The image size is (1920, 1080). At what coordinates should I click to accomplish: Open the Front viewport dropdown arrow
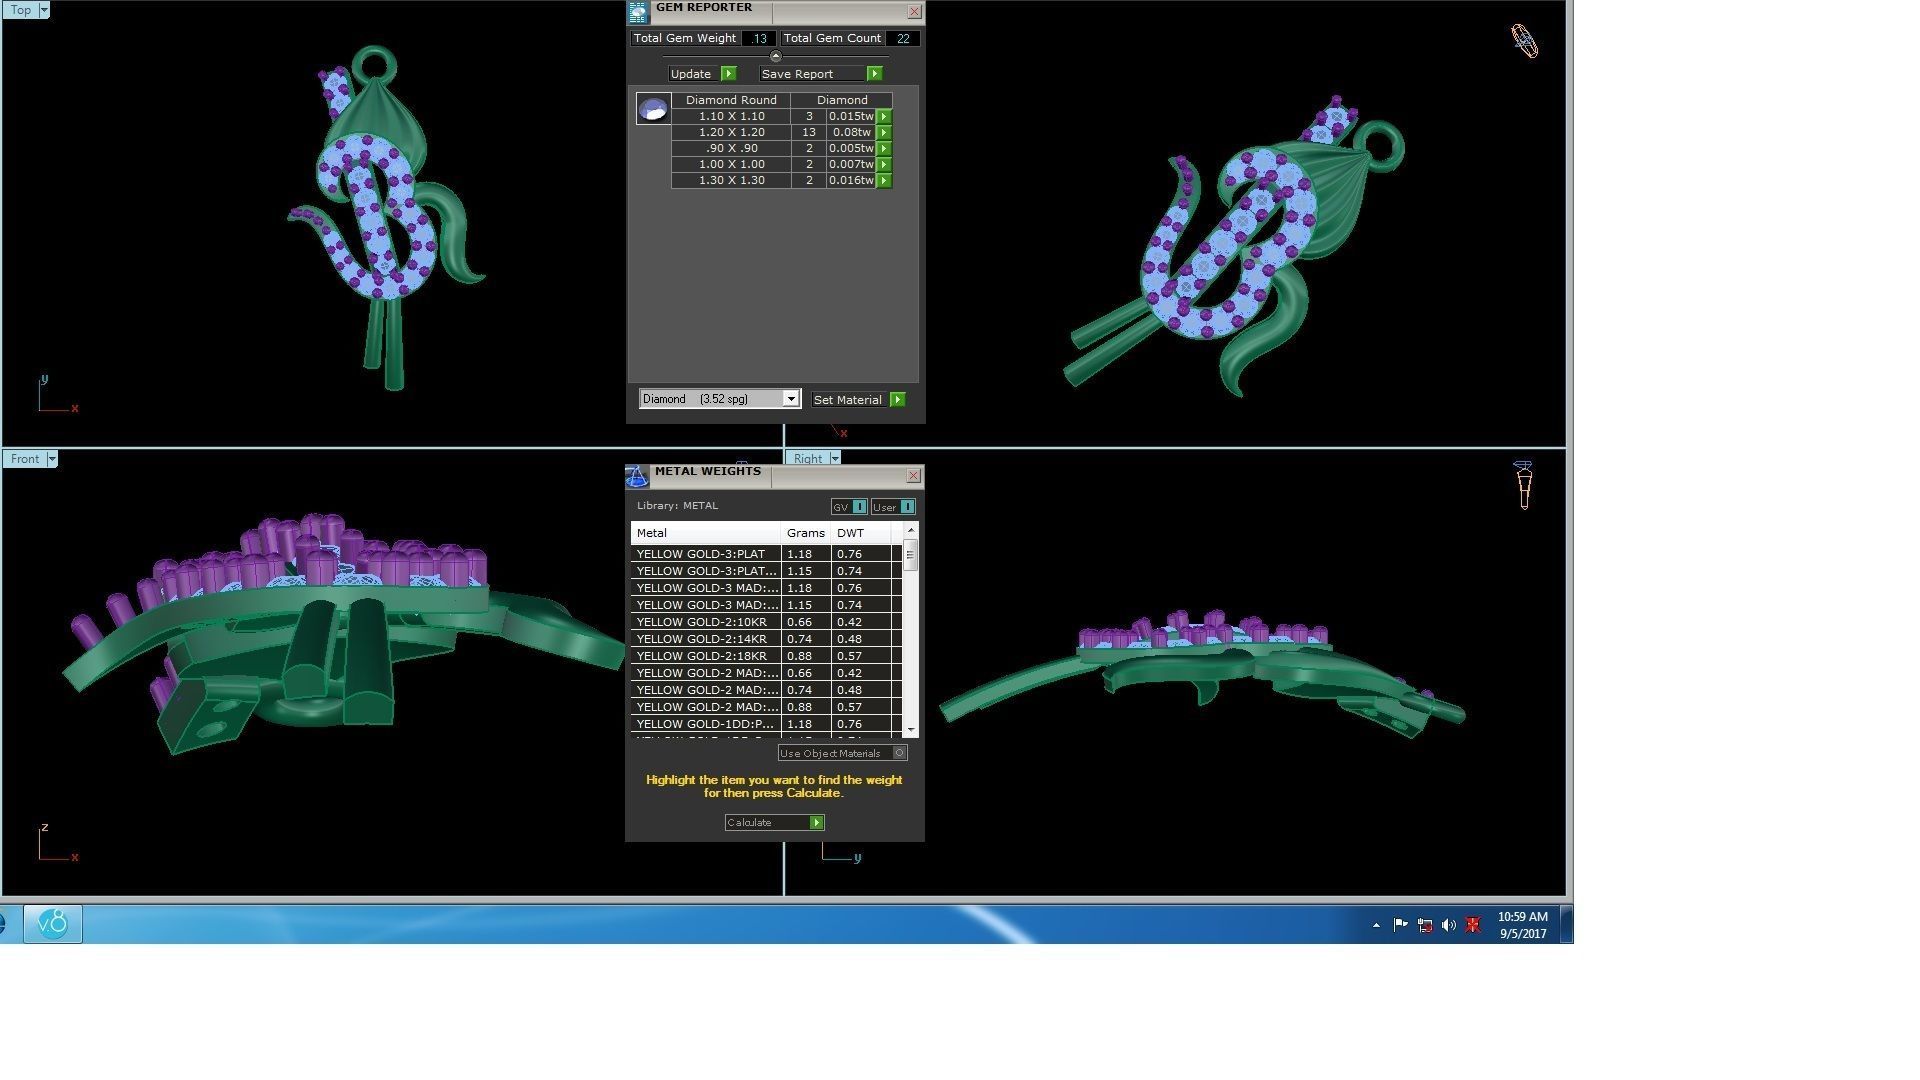52,459
